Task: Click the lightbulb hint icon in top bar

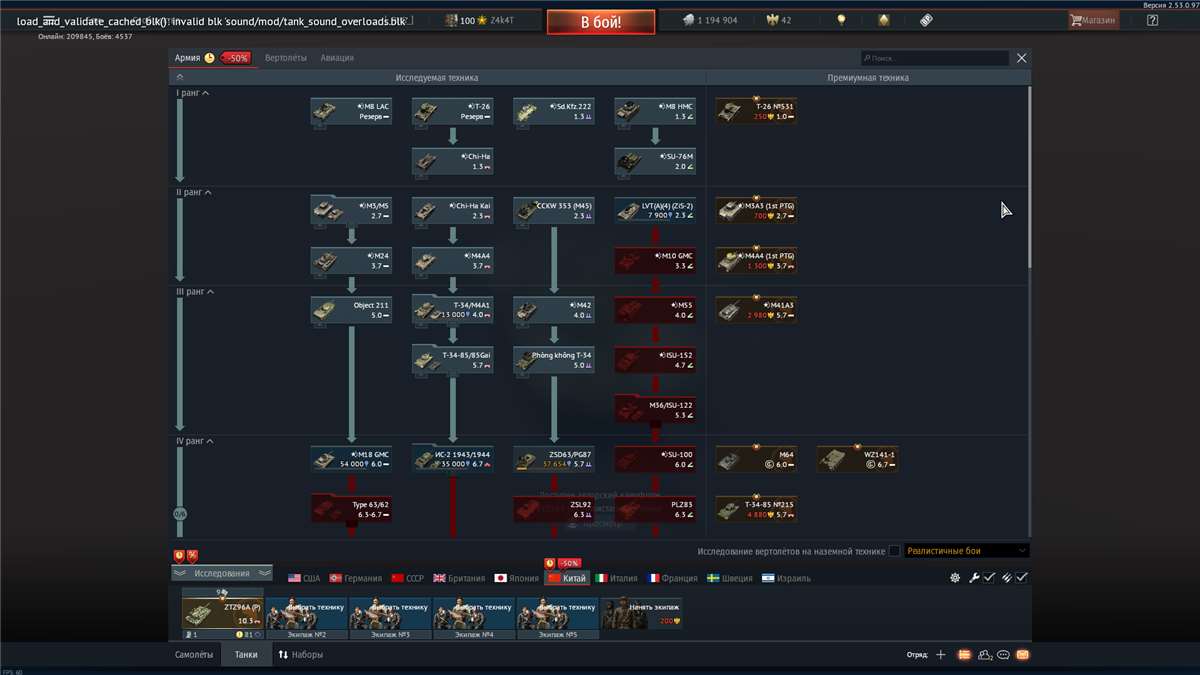Action: (842, 20)
